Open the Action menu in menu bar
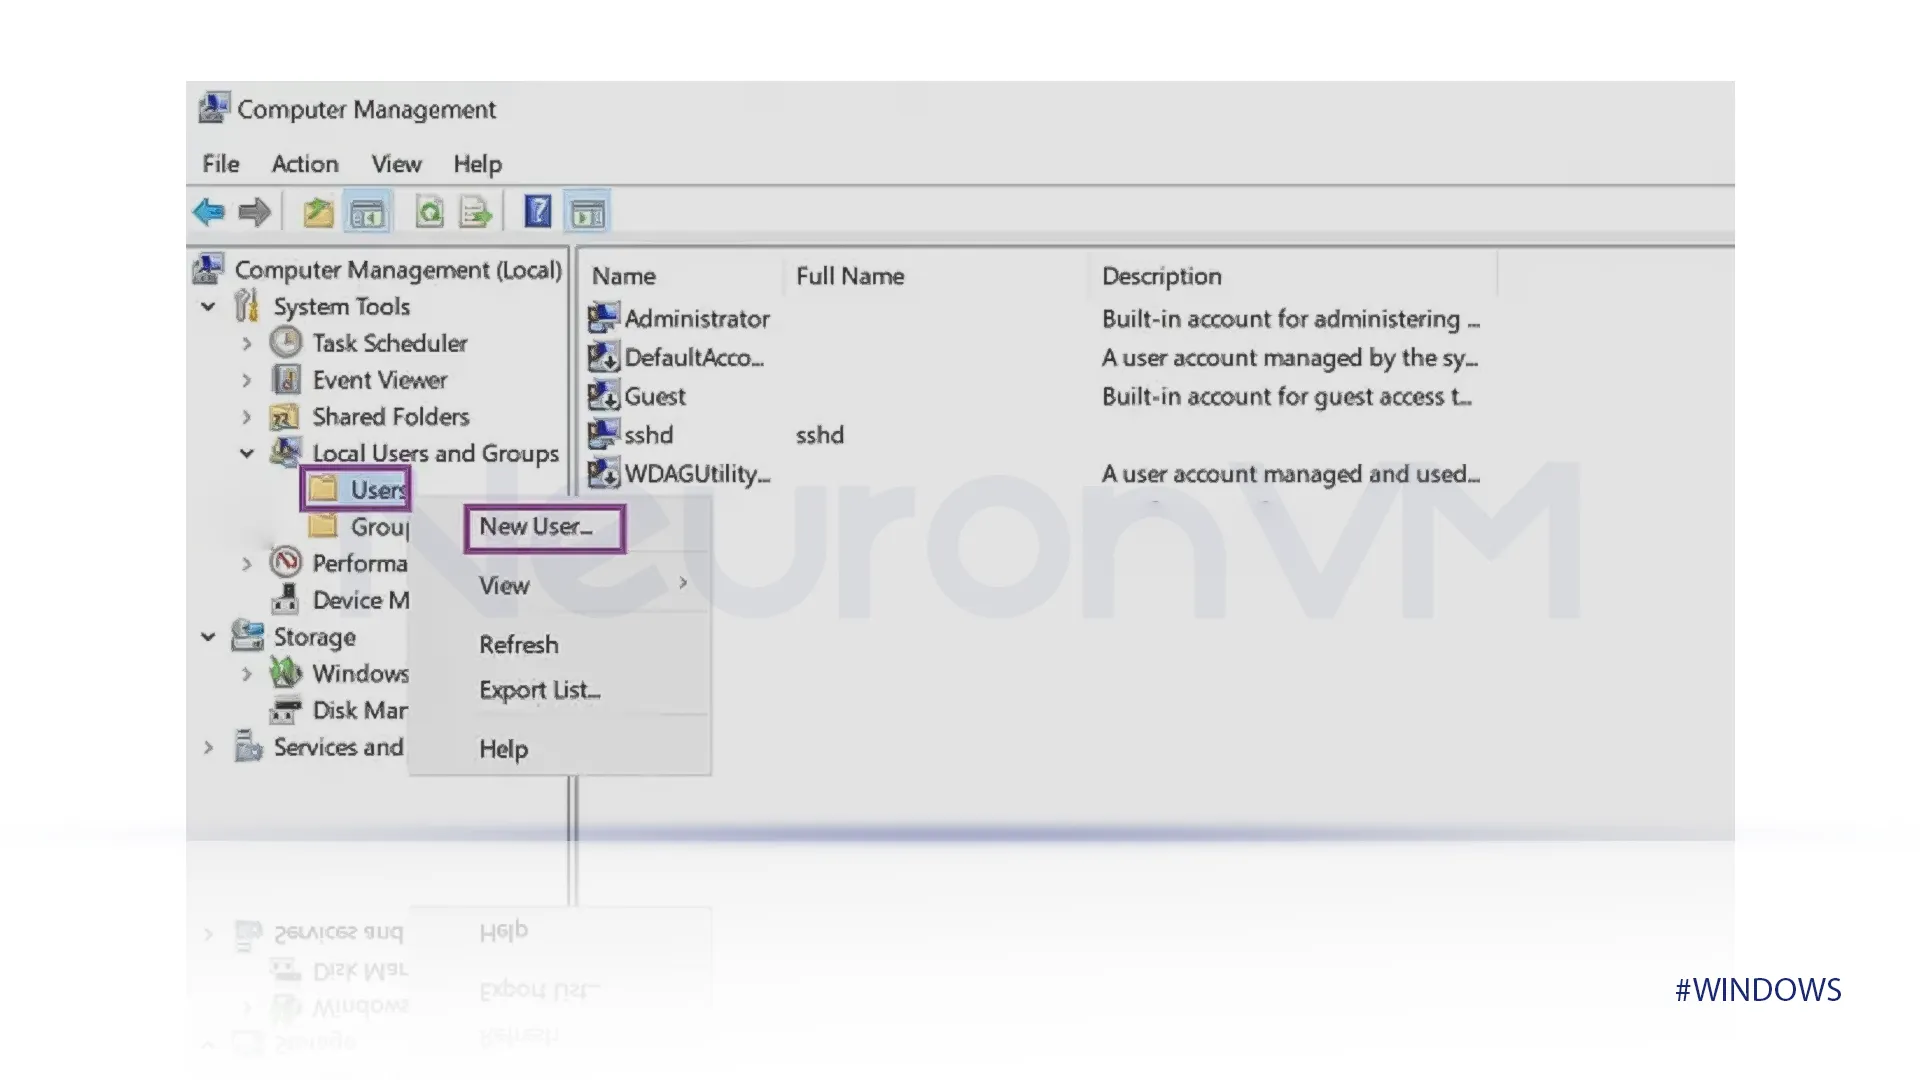The image size is (1920, 1080). [305, 164]
